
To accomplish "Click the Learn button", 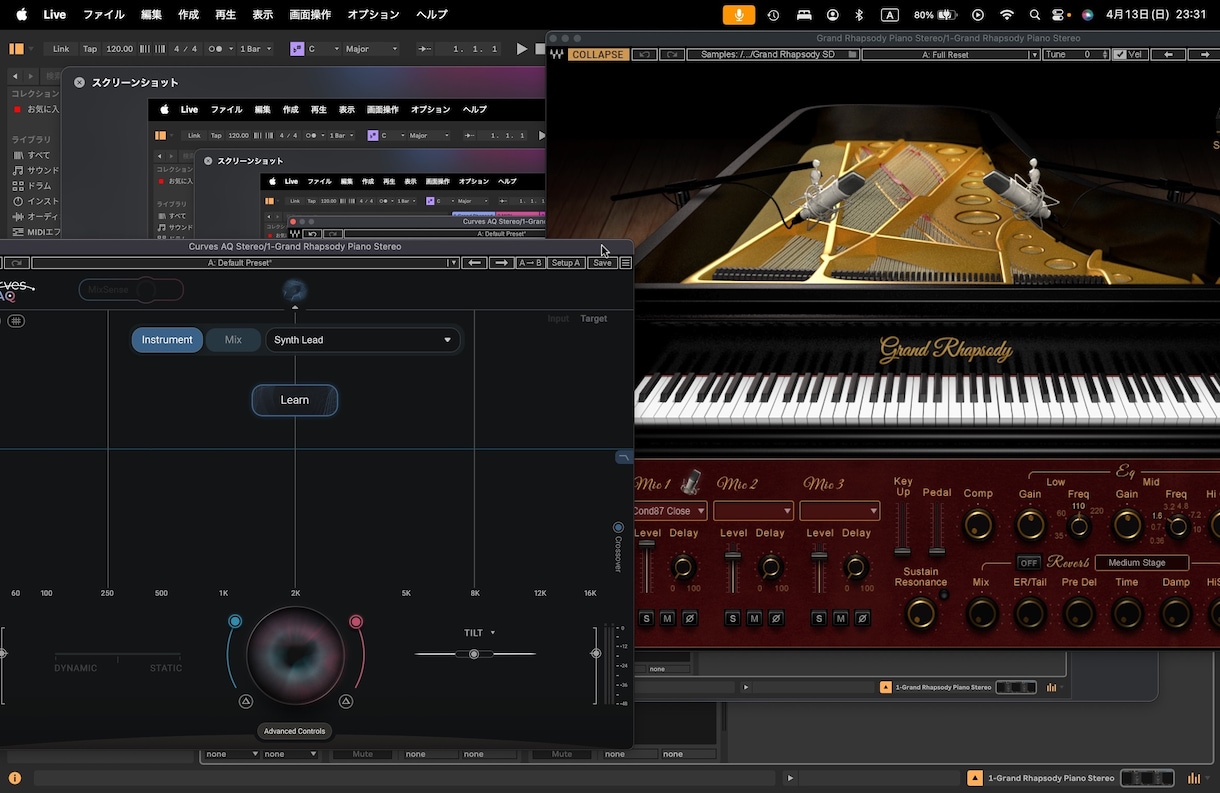I will pos(295,400).
